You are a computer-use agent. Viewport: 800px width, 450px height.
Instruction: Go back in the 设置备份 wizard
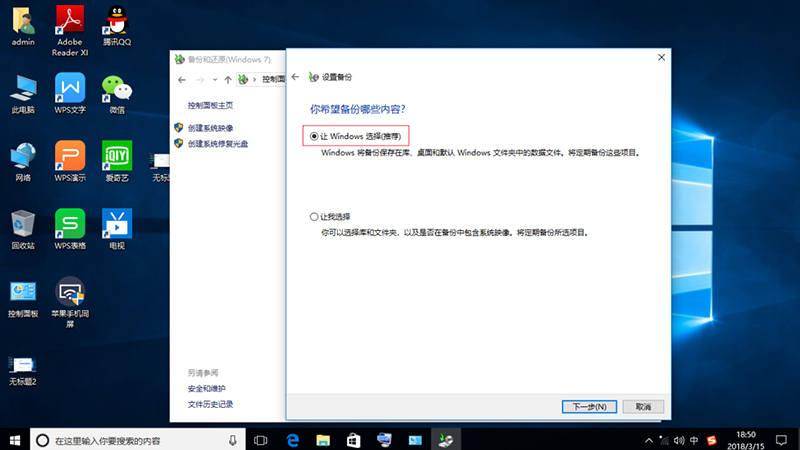pos(295,77)
